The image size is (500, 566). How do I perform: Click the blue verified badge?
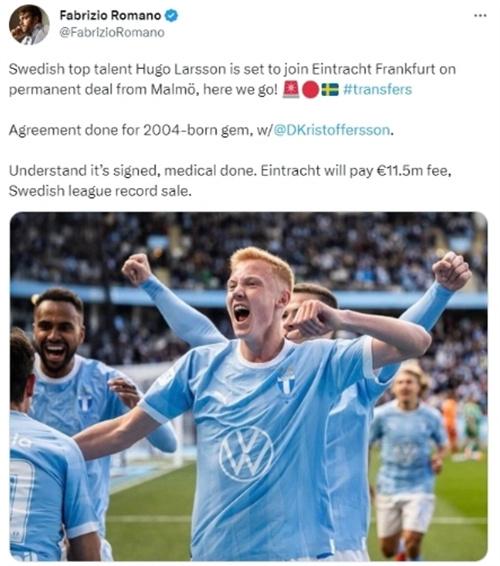(171, 16)
